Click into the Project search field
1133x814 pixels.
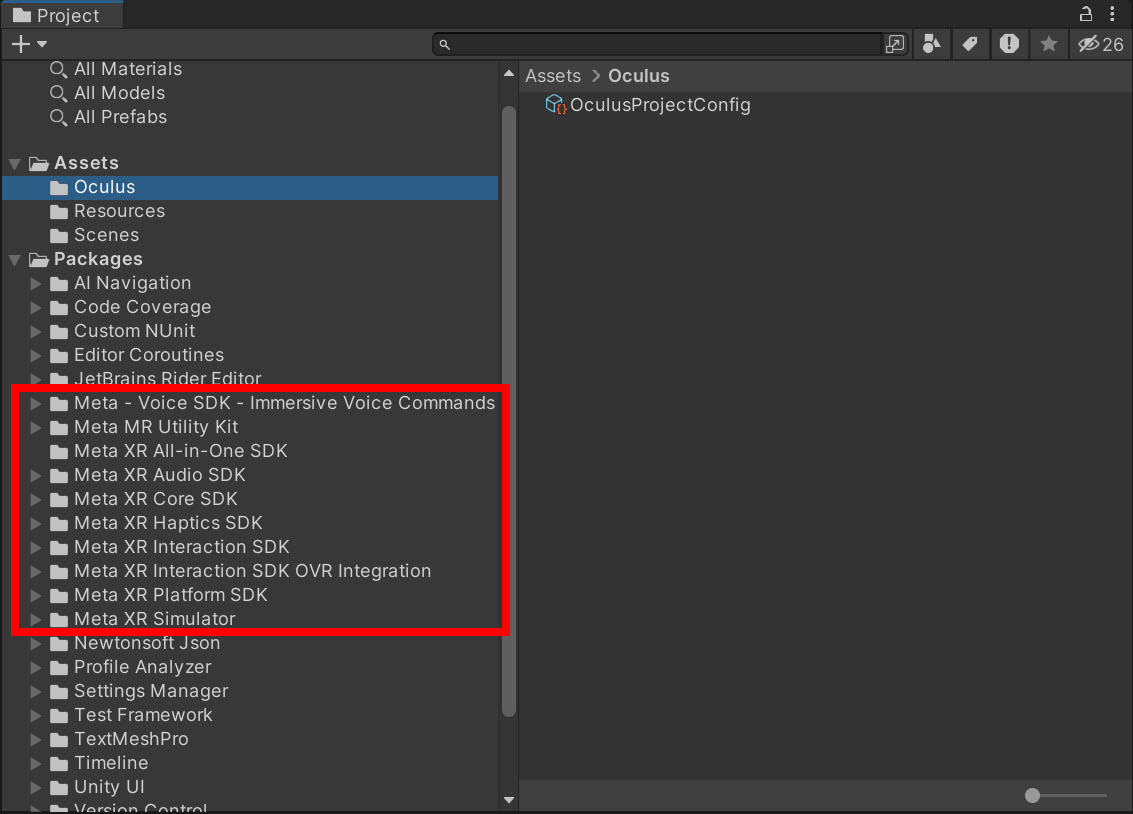pyautogui.click(x=658, y=44)
